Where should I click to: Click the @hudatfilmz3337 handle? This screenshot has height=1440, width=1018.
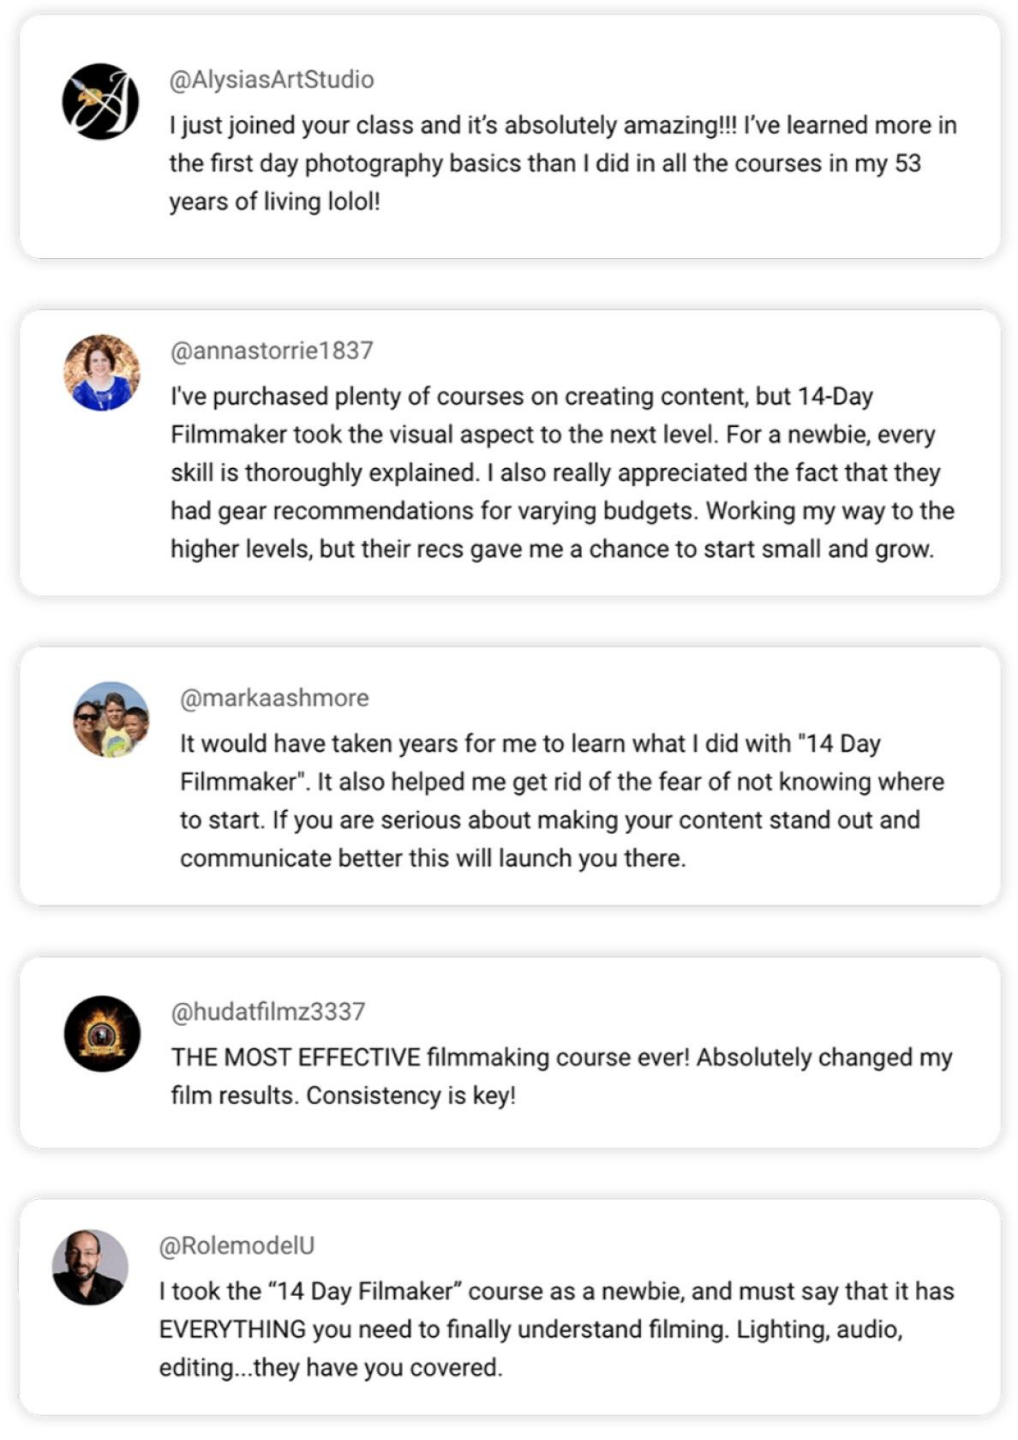pos(268,1012)
